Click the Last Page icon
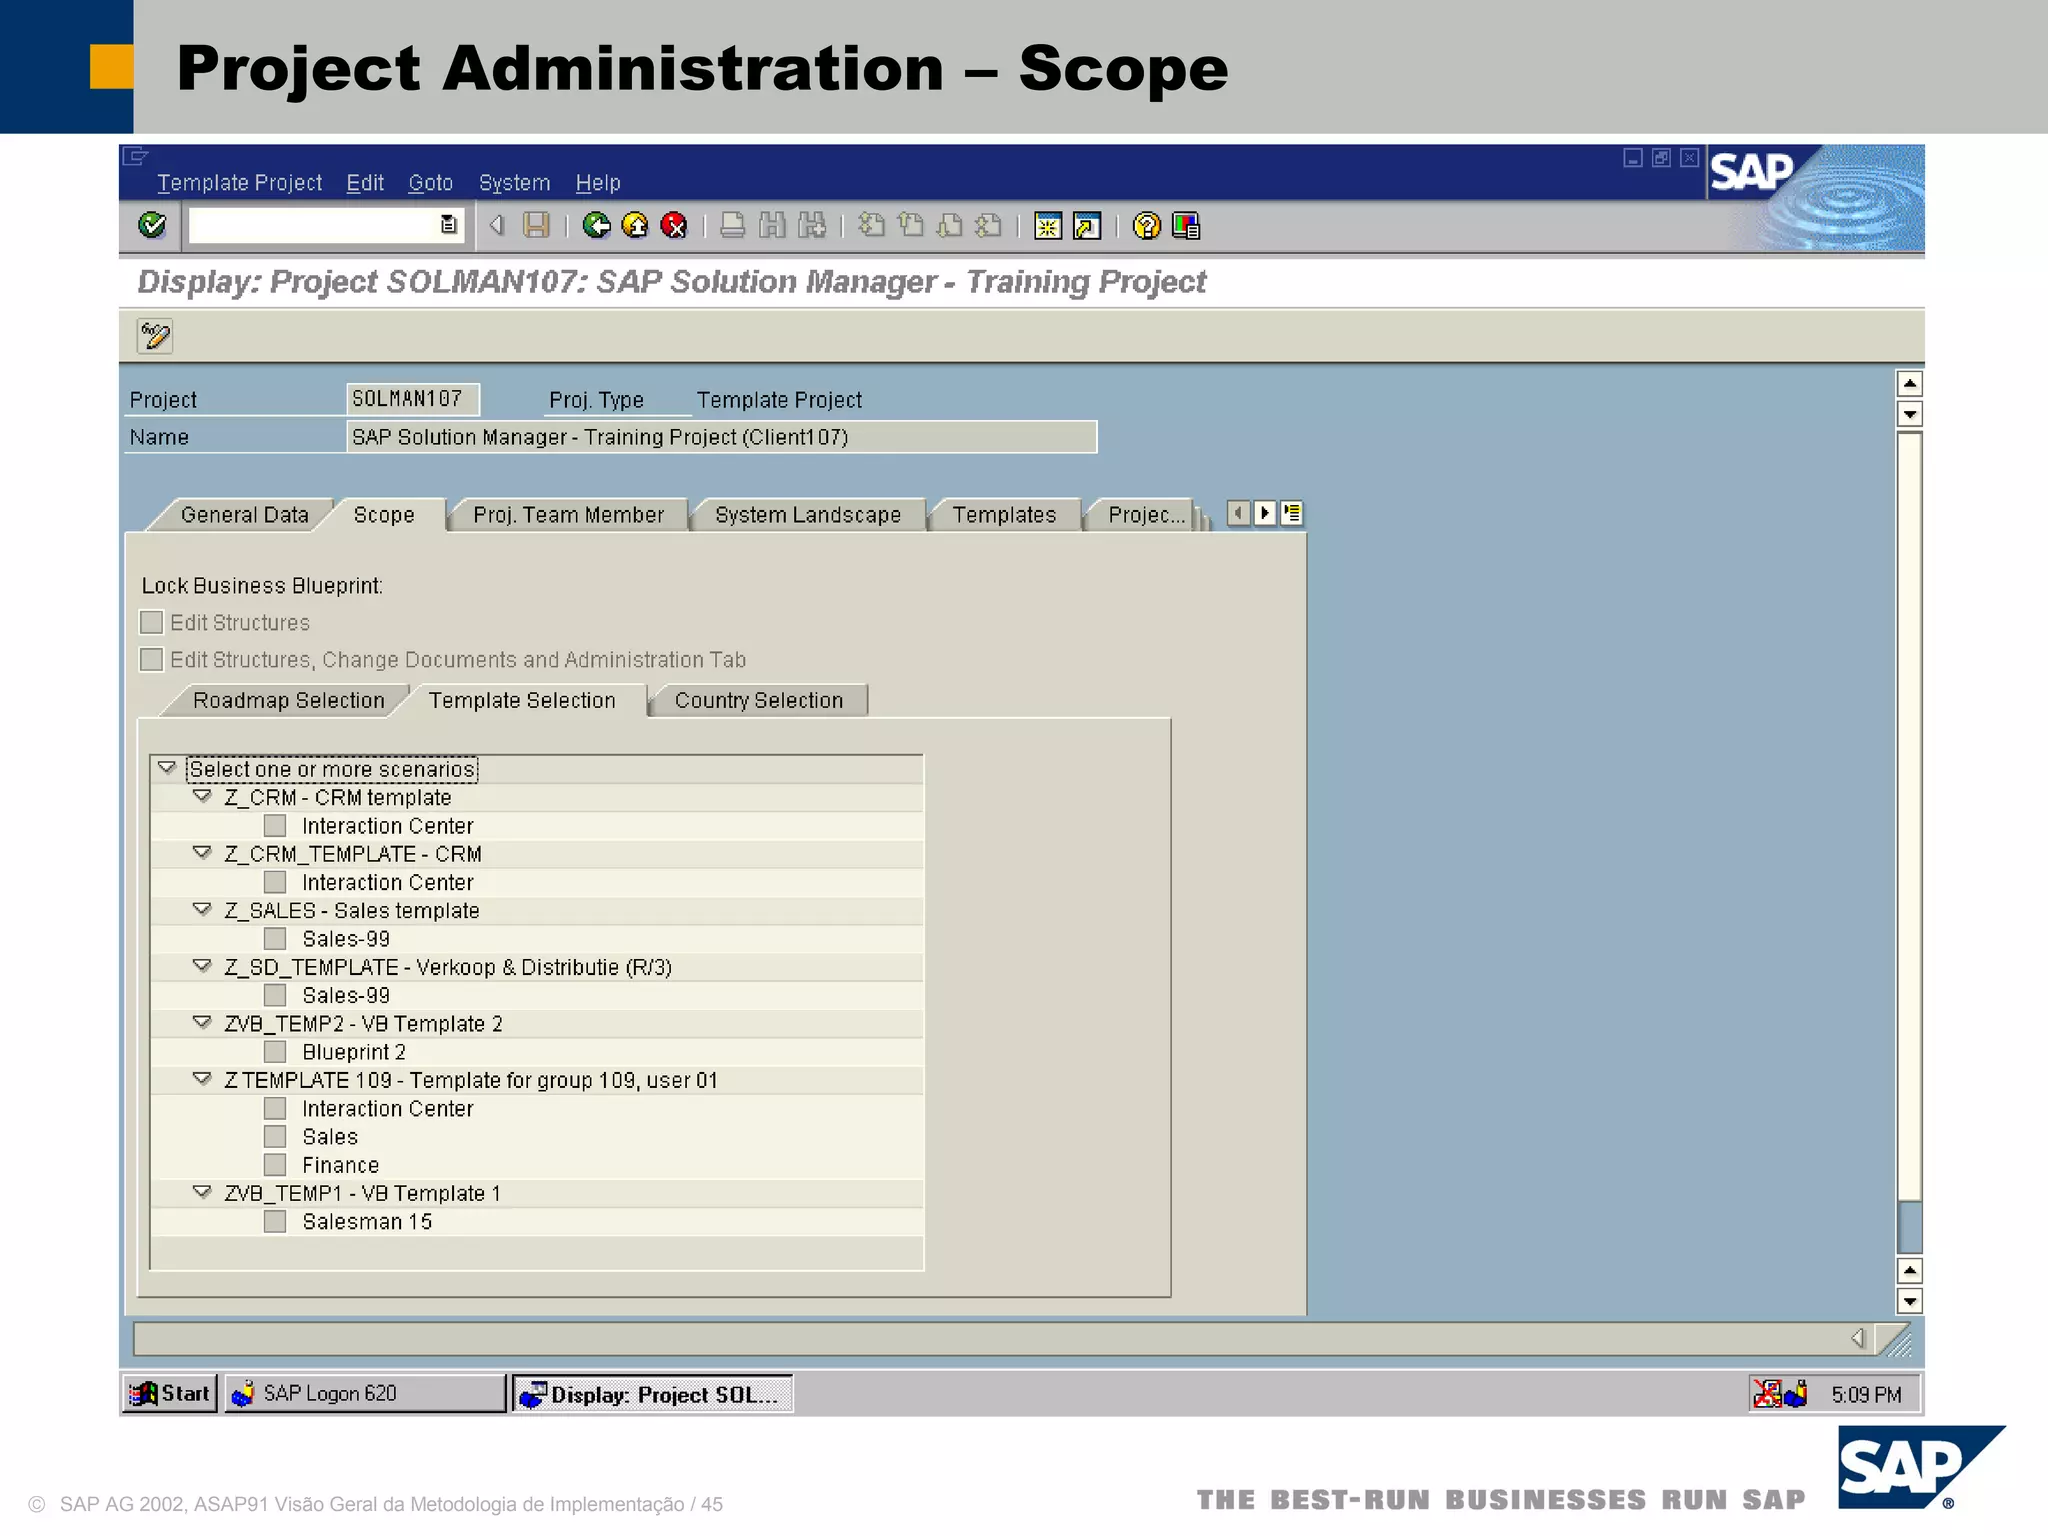The image size is (2048, 1536). pyautogui.click(x=988, y=226)
